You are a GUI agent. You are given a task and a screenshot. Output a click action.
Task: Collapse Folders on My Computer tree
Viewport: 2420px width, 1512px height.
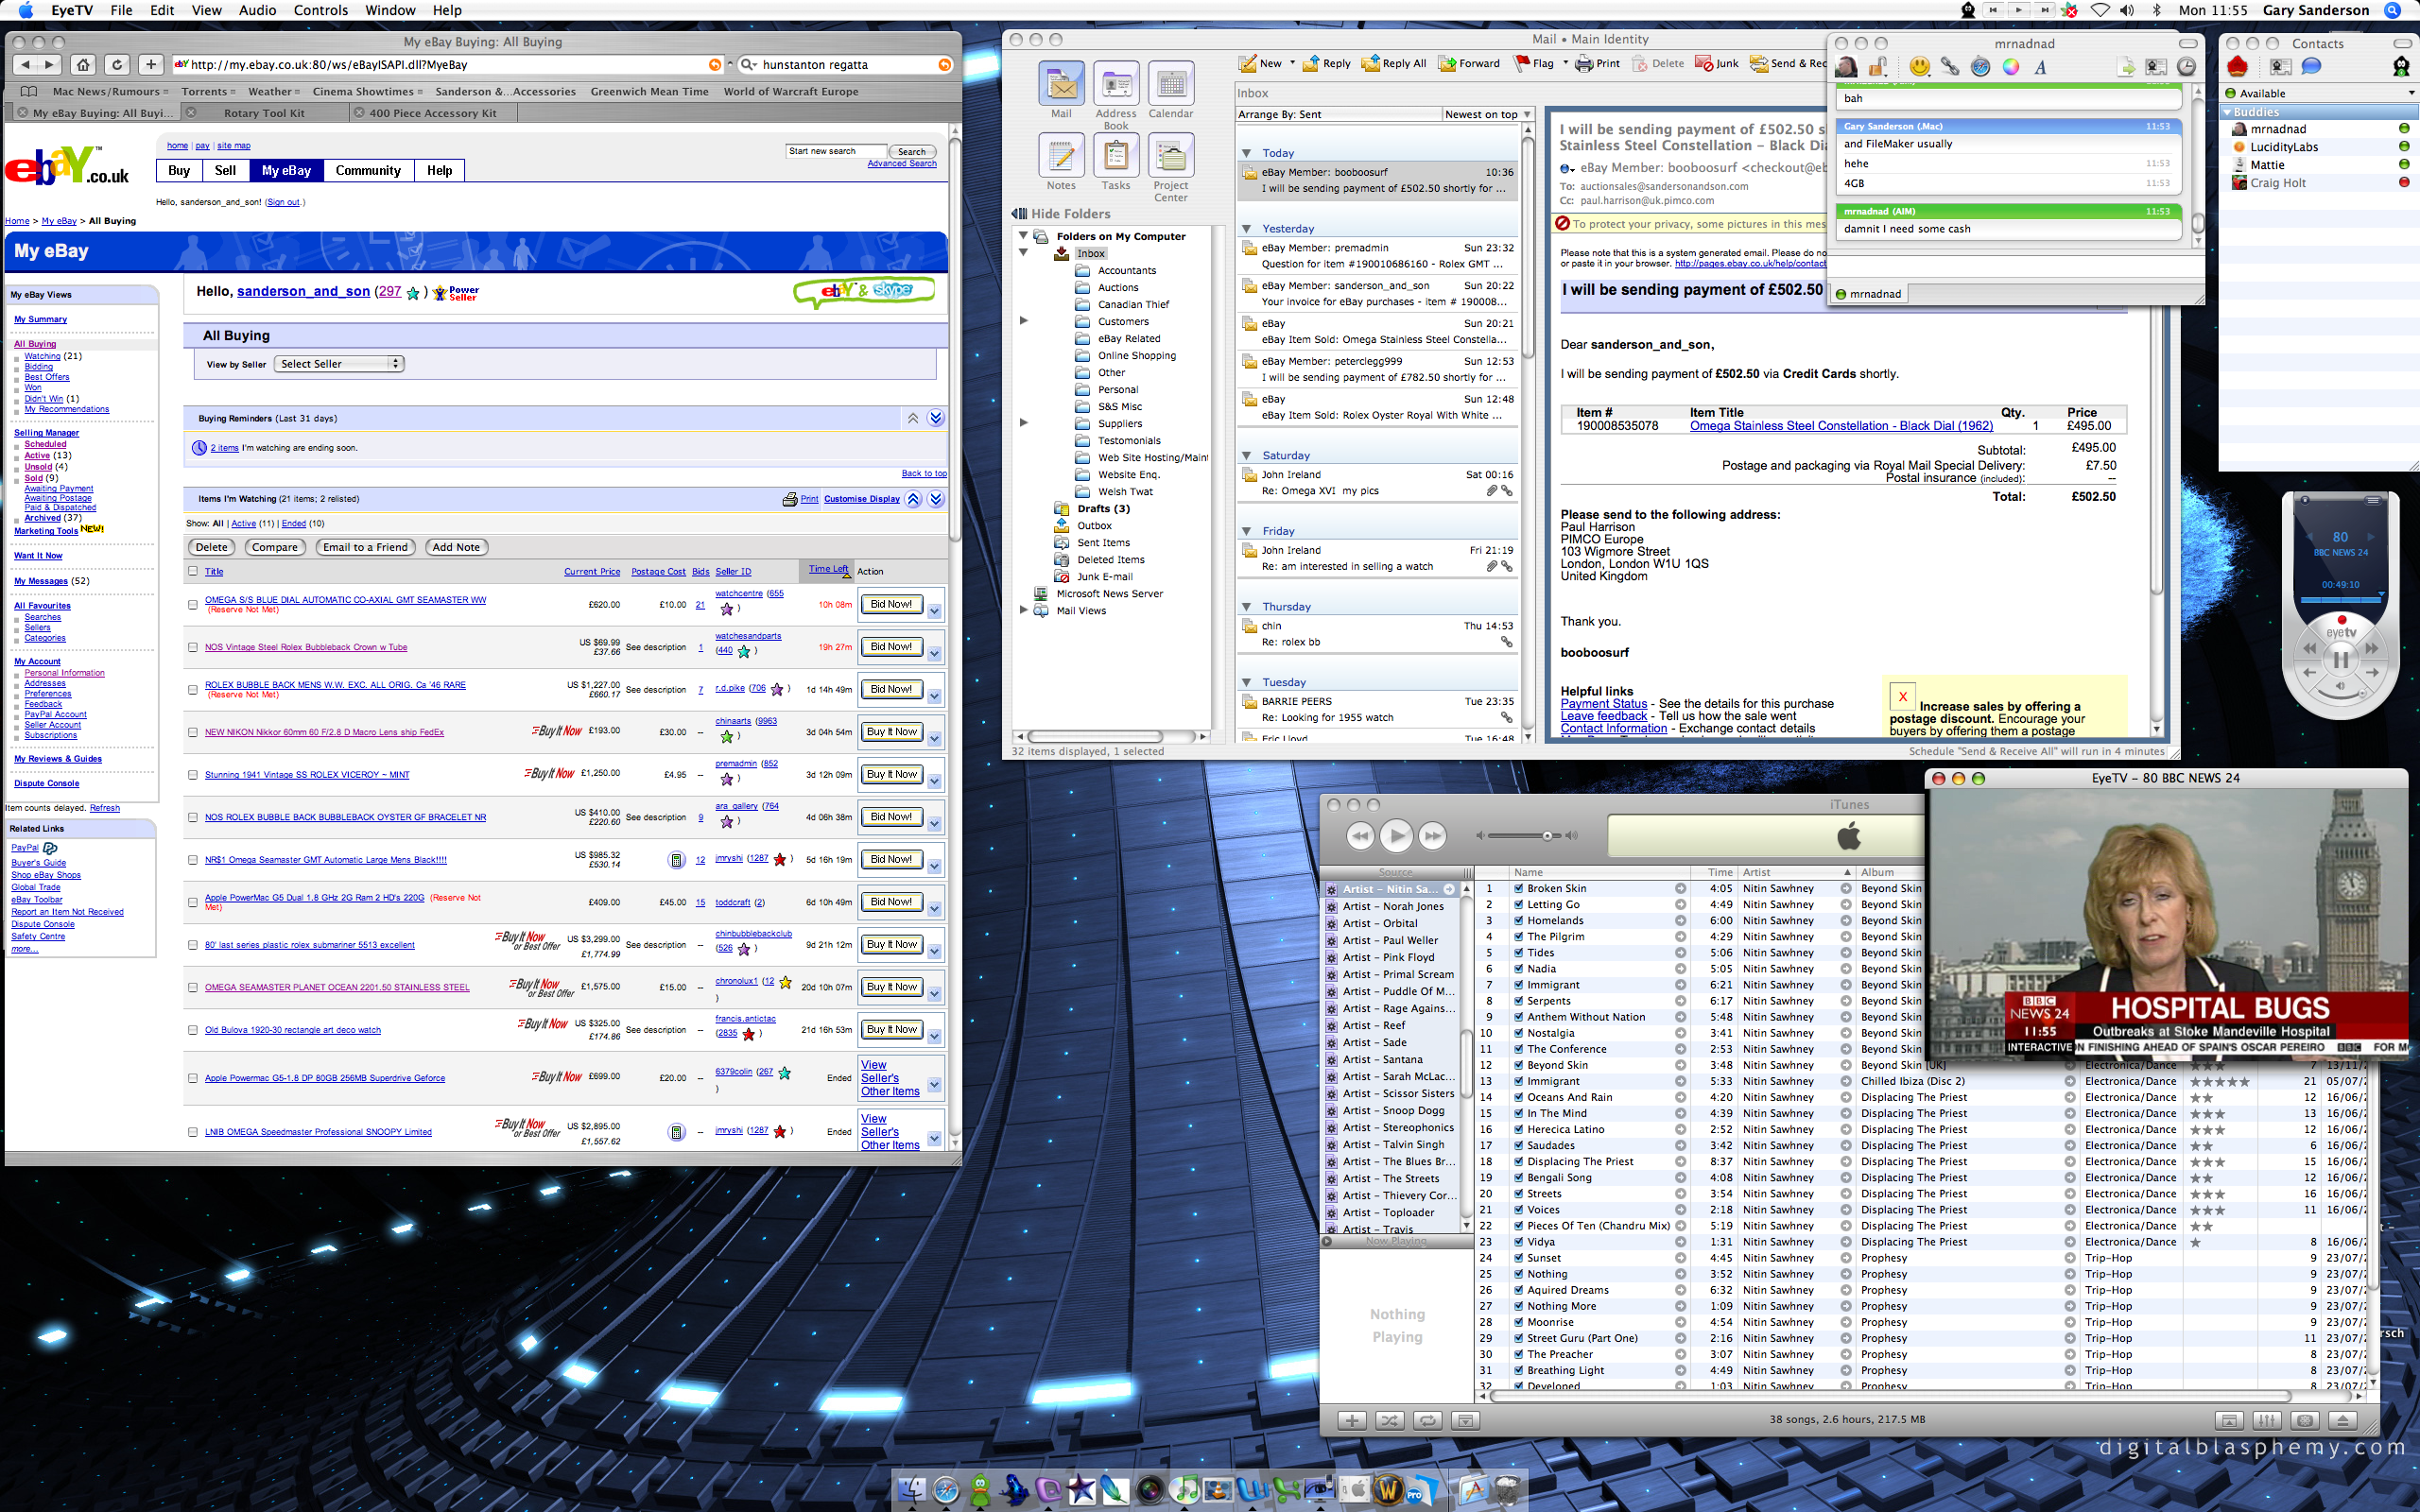pyautogui.click(x=1024, y=236)
